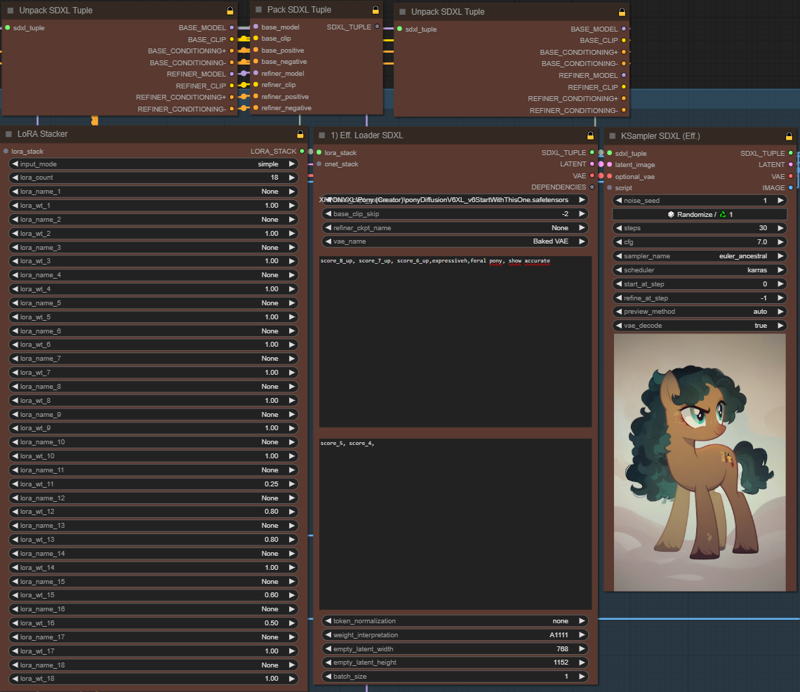Select the lora_stack input port on Eff. Loader SDXL

click(319, 153)
